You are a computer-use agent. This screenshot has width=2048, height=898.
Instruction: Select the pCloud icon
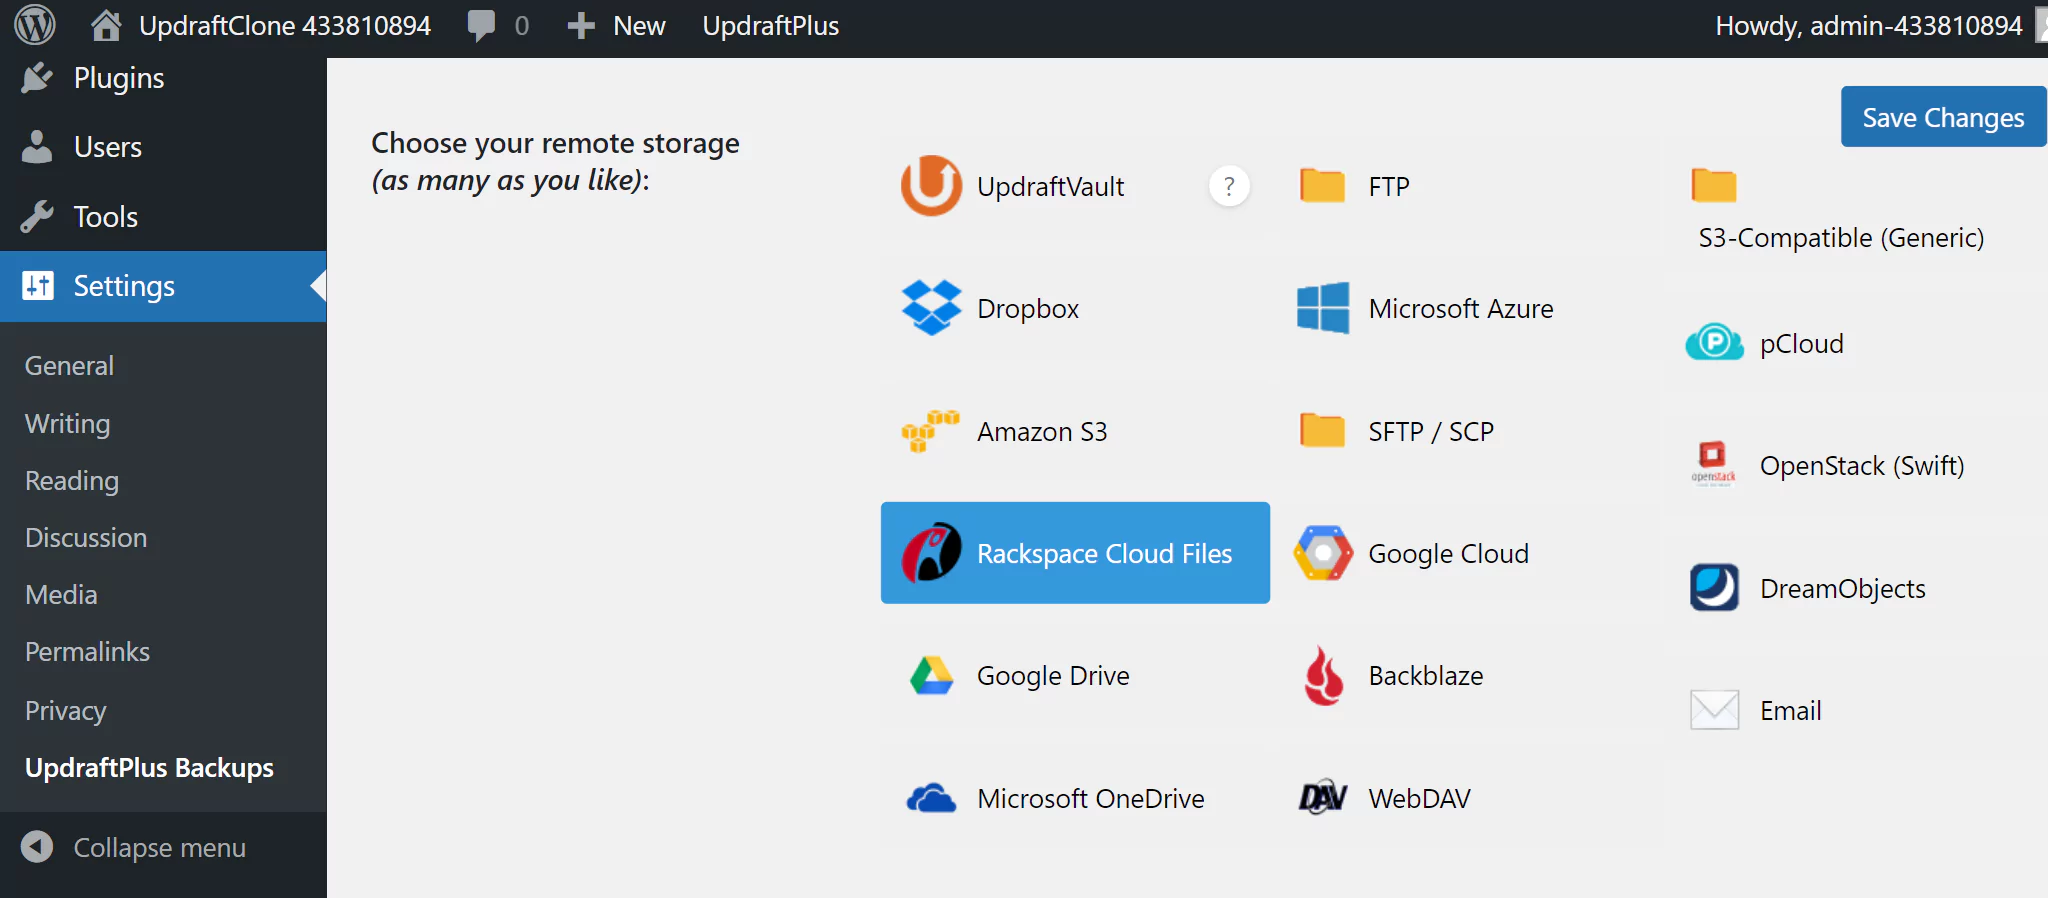1714,343
